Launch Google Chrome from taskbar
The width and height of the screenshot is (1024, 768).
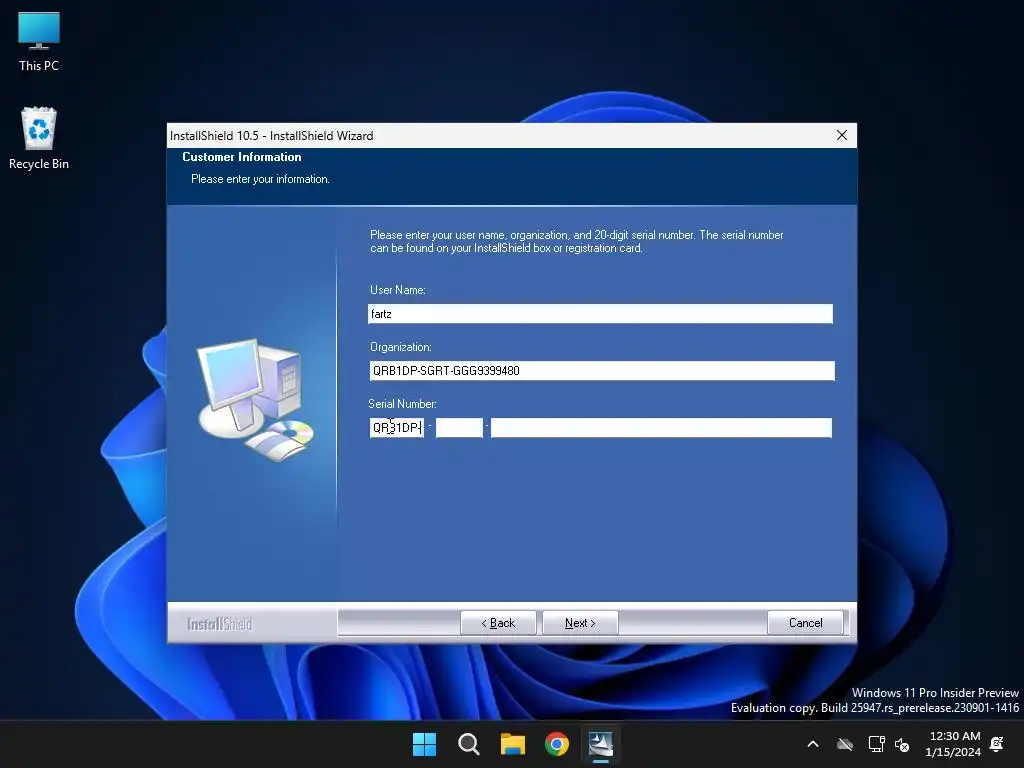click(557, 744)
